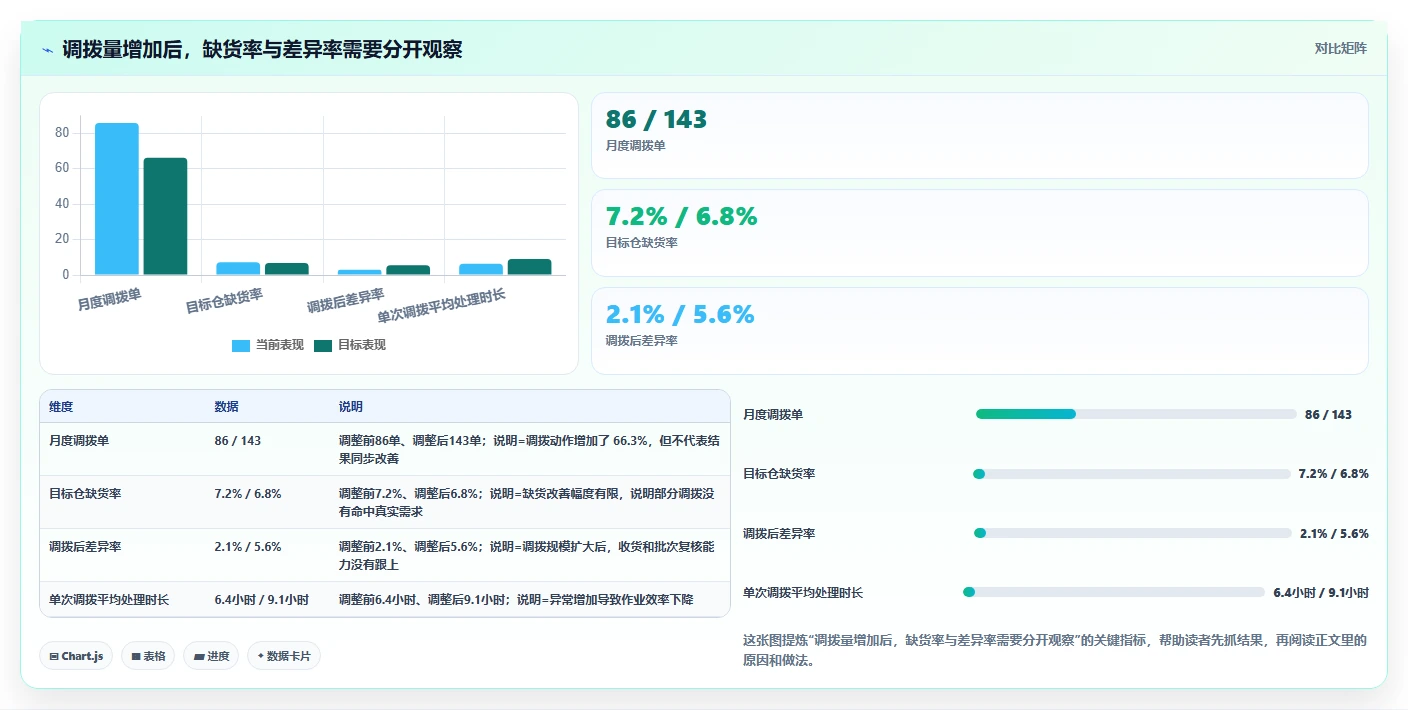This screenshot has height=710, width=1408.
Task: Click the 调拨后差异率 progress bar
Action: pyautogui.click(x=1133, y=533)
